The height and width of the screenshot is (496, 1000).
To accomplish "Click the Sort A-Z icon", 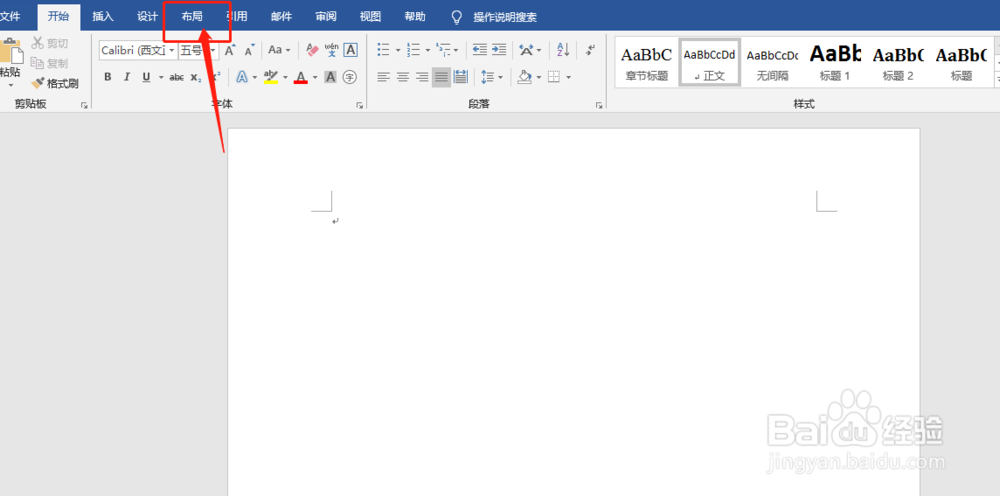I will point(563,50).
